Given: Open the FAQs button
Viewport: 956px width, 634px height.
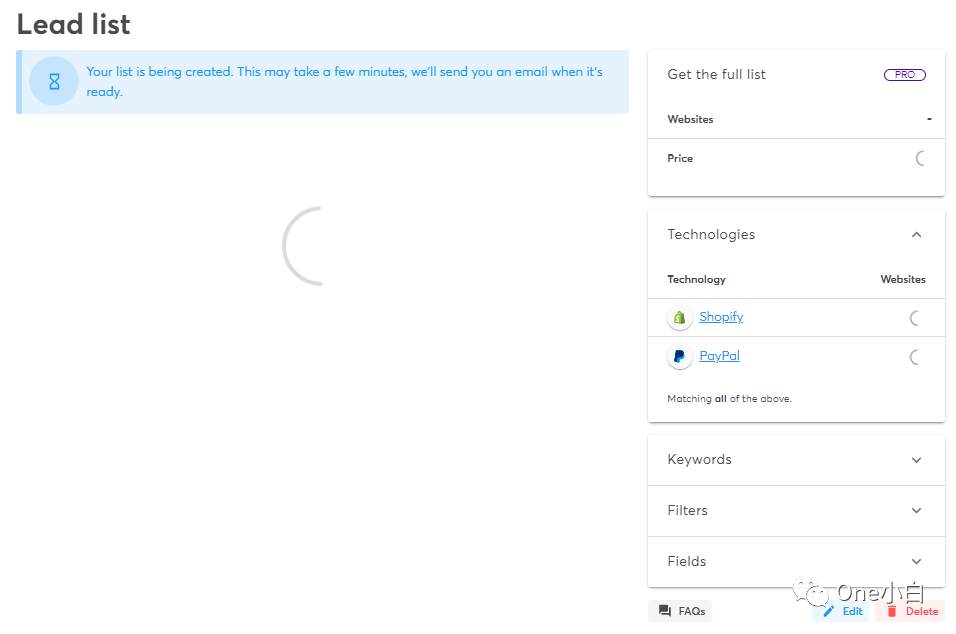Looking at the screenshot, I should tap(681, 611).
